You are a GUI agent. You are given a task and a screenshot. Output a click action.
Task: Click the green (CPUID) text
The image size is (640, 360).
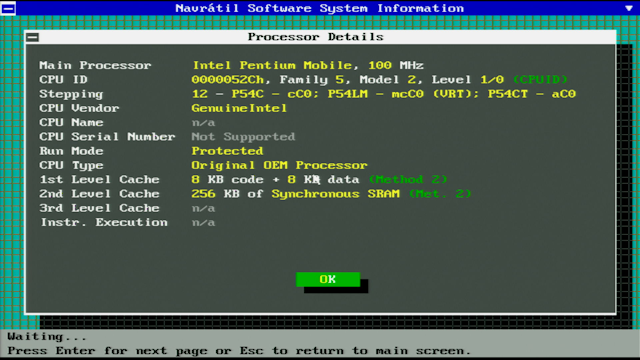540,80
